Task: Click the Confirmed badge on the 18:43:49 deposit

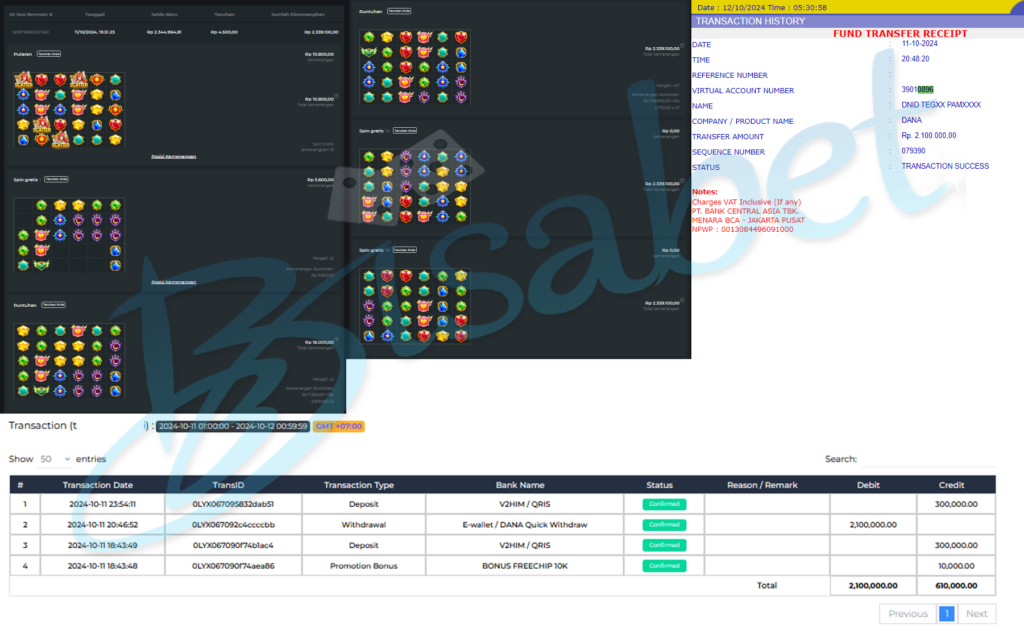Action: click(664, 545)
